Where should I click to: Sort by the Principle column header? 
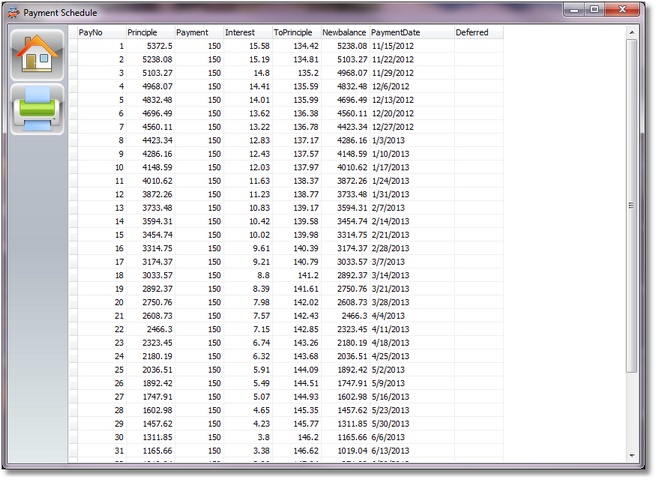pyautogui.click(x=149, y=32)
